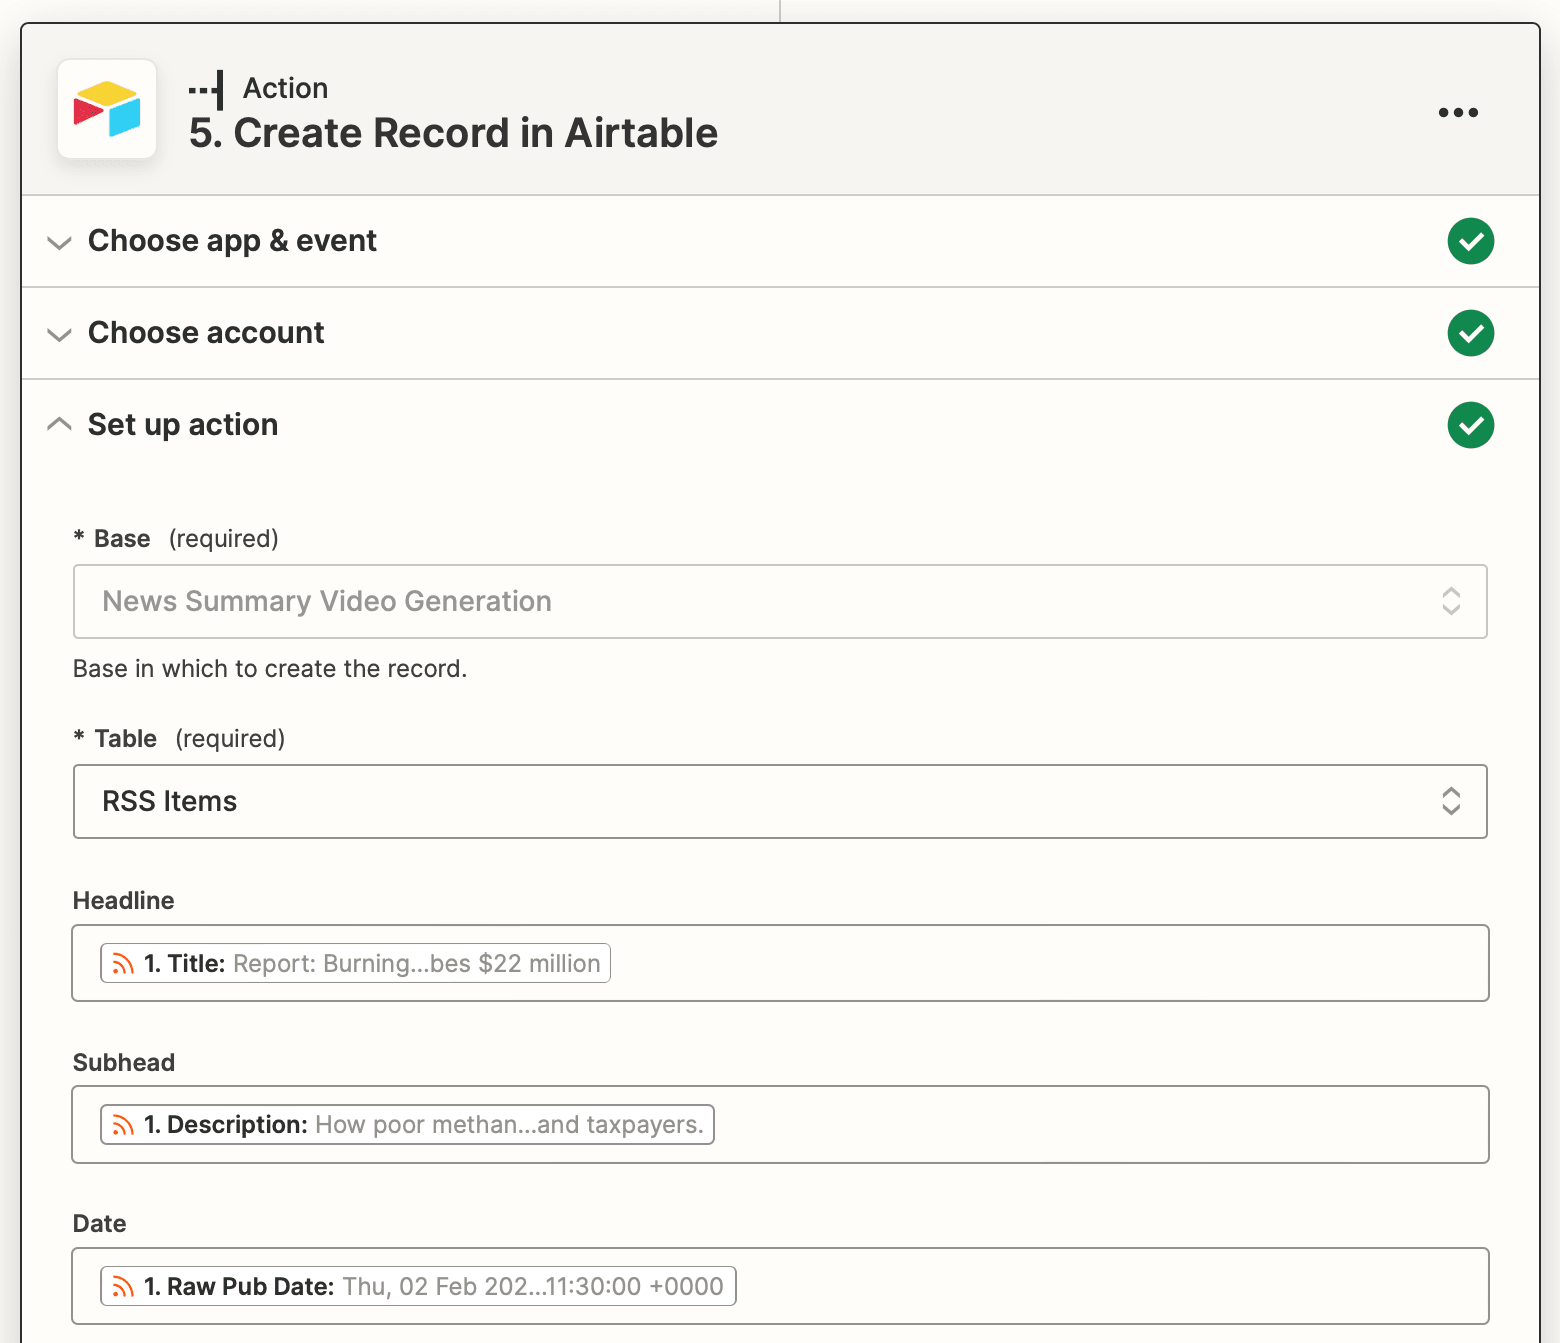Click the Airtable app logo icon
Screen dimensions: 1560x1343
[107, 109]
